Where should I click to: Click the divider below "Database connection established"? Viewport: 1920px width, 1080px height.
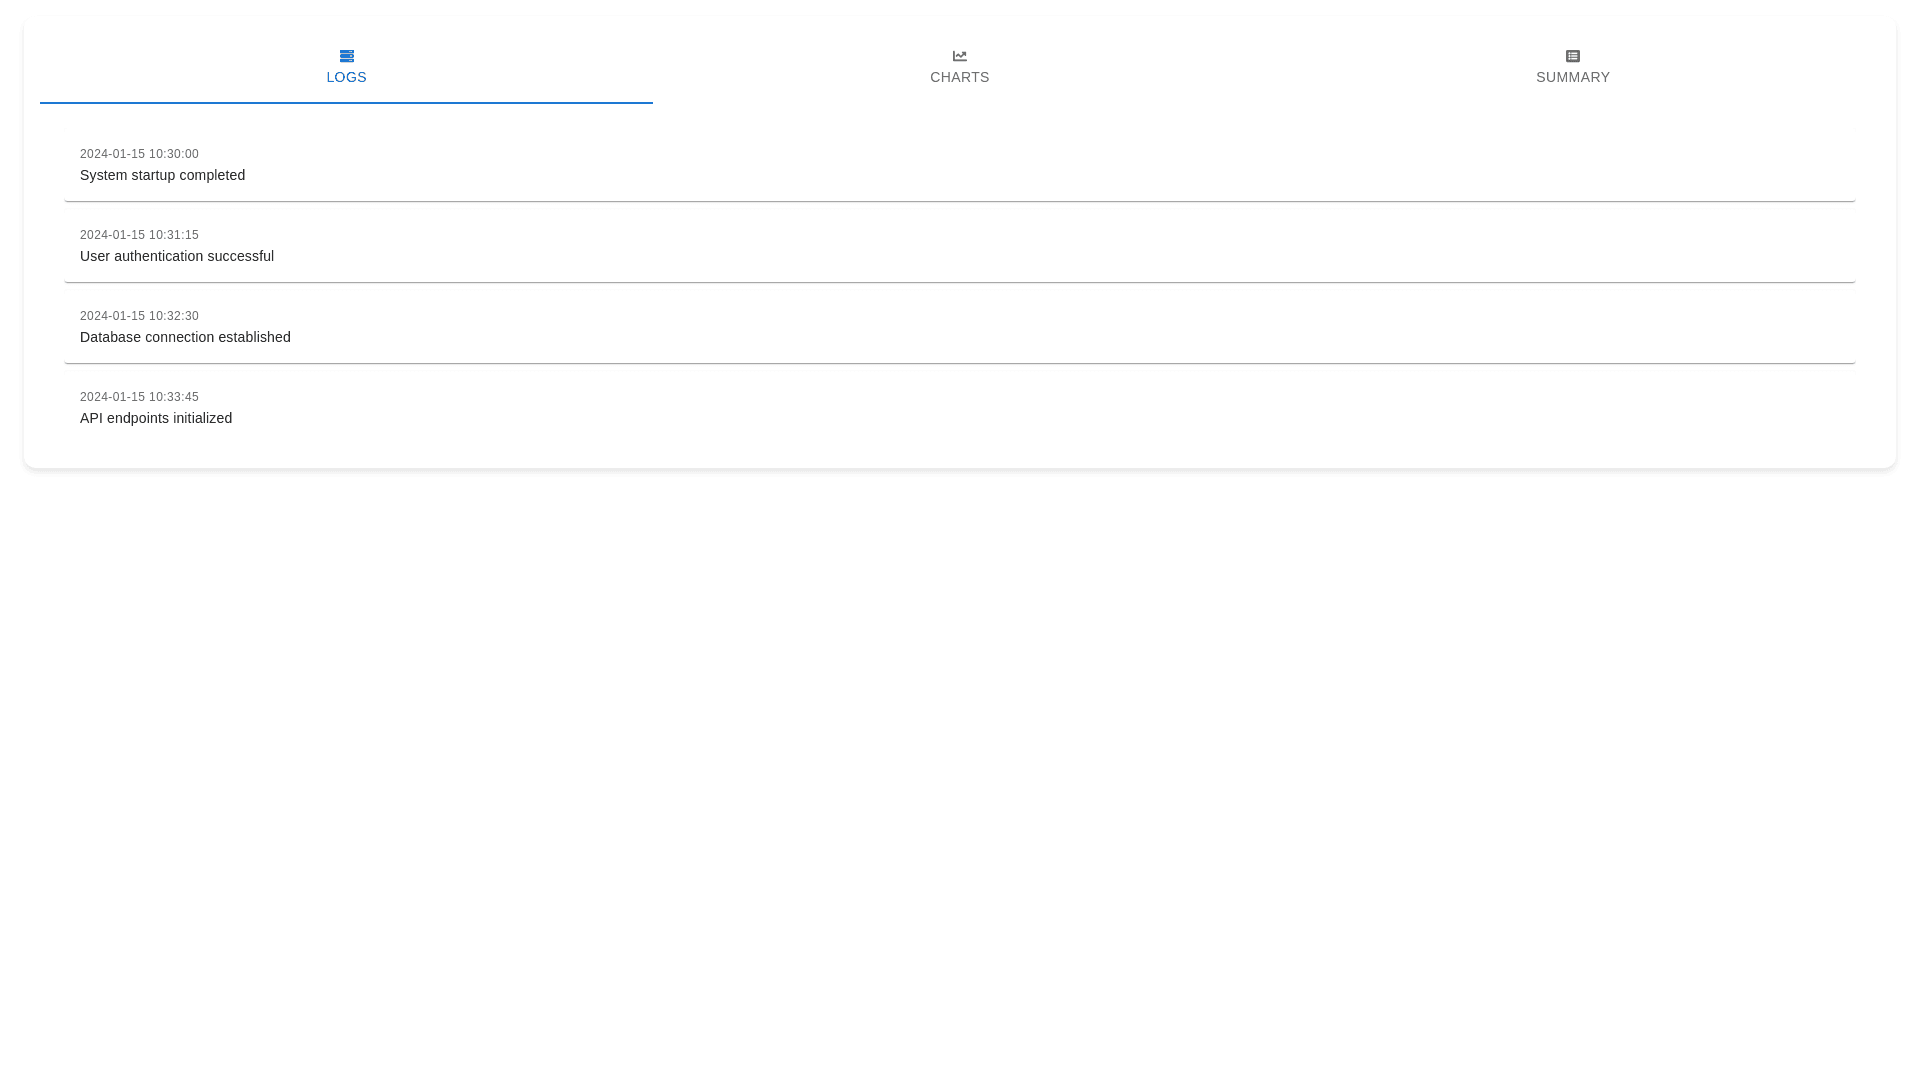point(960,363)
